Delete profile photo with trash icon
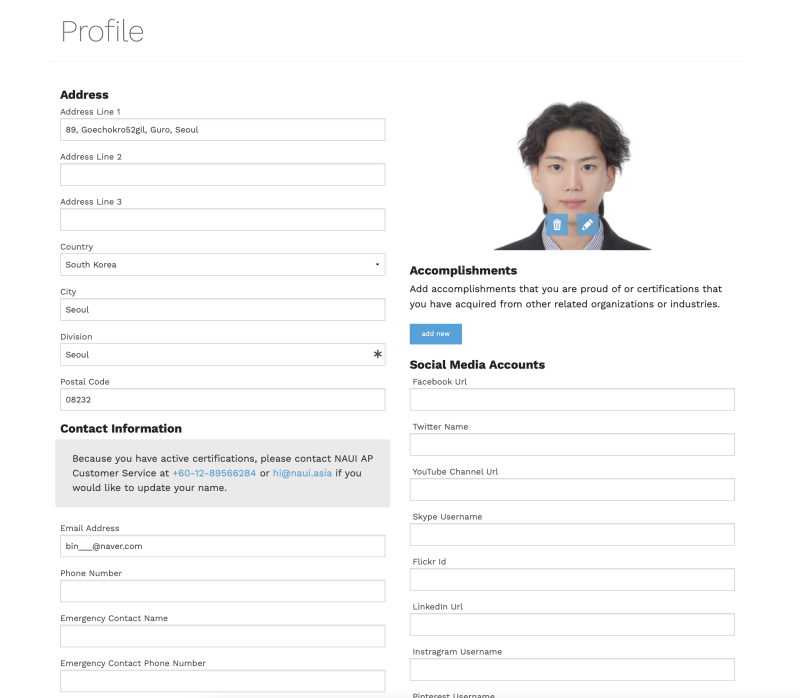The height and width of the screenshot is (698, 800). click(557, 225)
